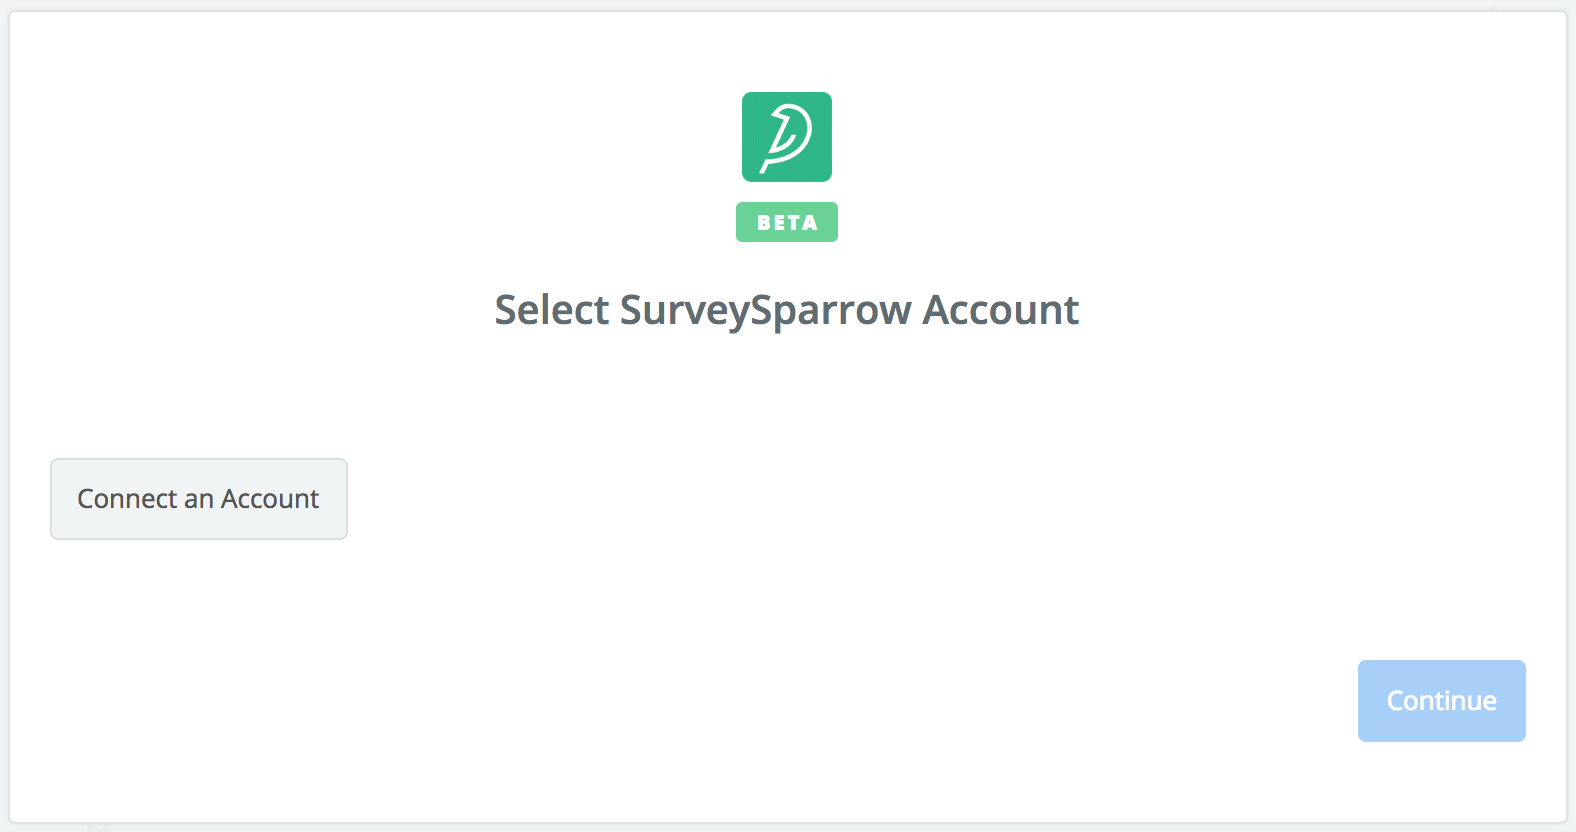Screen dimensions: 1576x832
Task: Select the white bird glyph in logo
Action: click(787, 138)
